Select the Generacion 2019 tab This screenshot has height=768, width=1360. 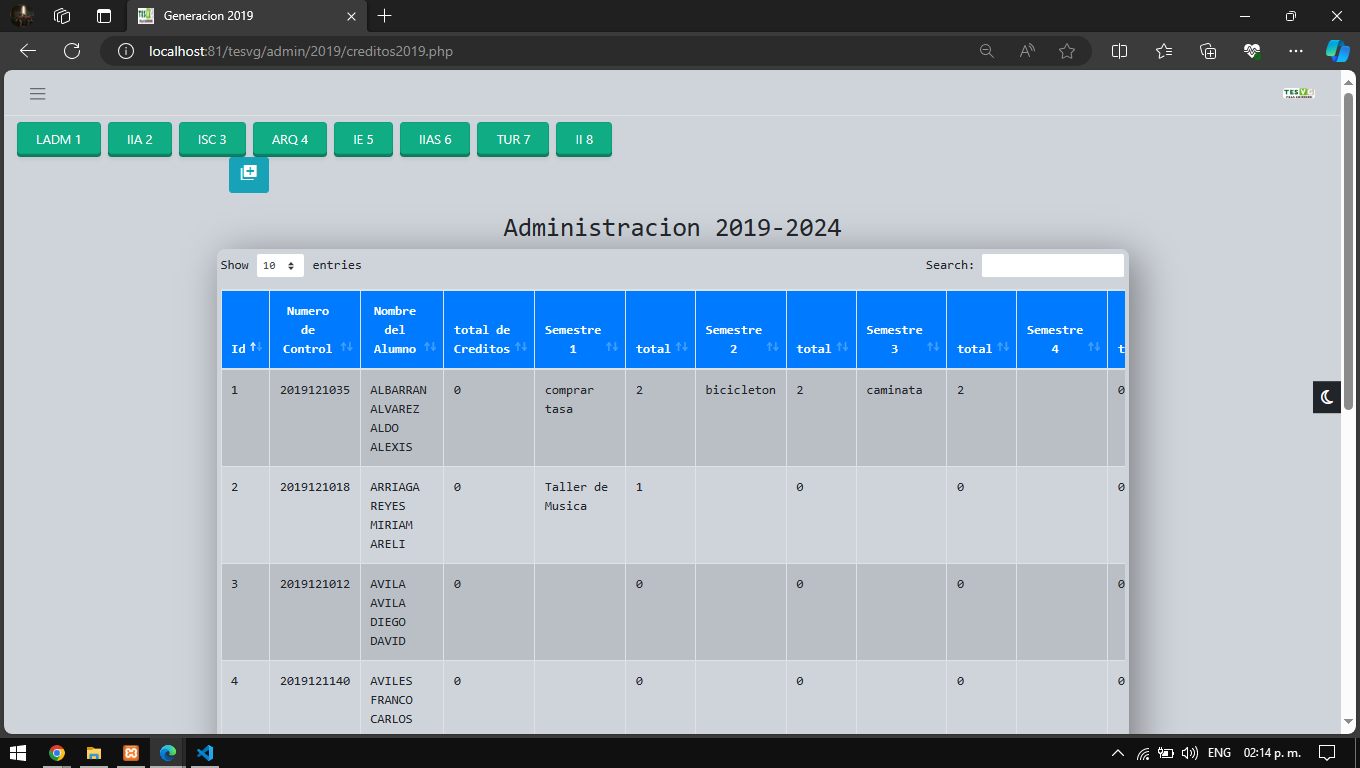[246, 16]
